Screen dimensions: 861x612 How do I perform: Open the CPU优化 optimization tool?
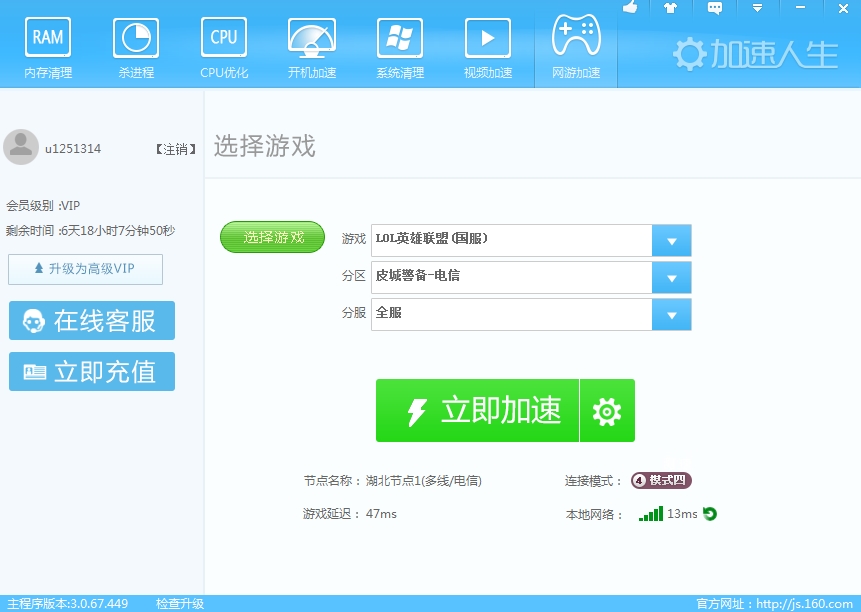223,45
